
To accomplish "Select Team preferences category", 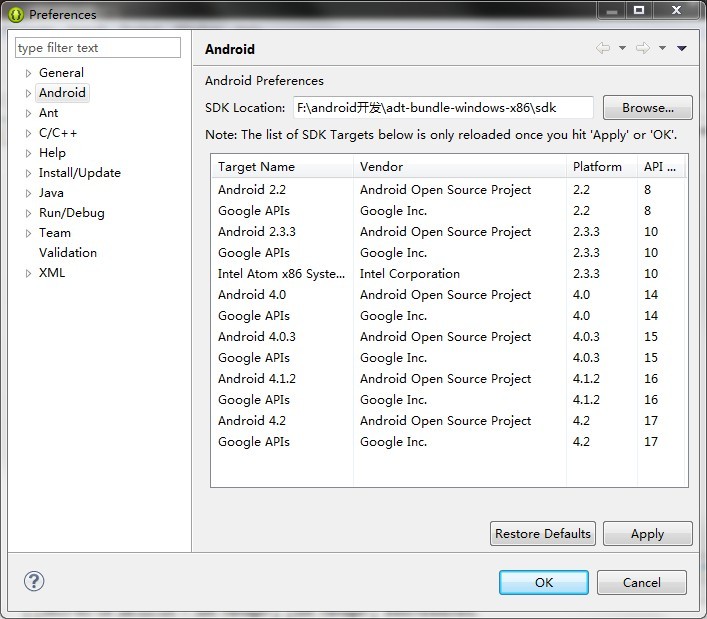I will [x=55, y=233].
